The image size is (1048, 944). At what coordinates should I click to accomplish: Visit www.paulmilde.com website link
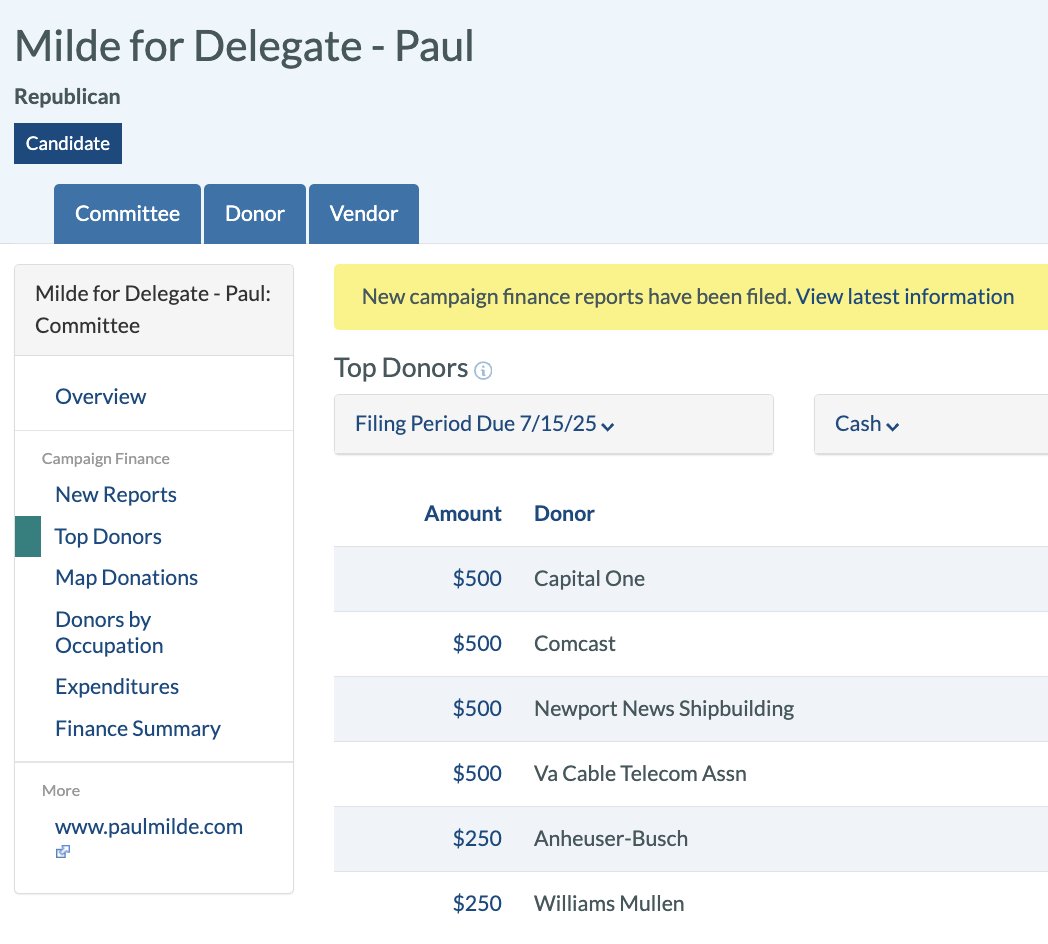[x=148, y=827]
